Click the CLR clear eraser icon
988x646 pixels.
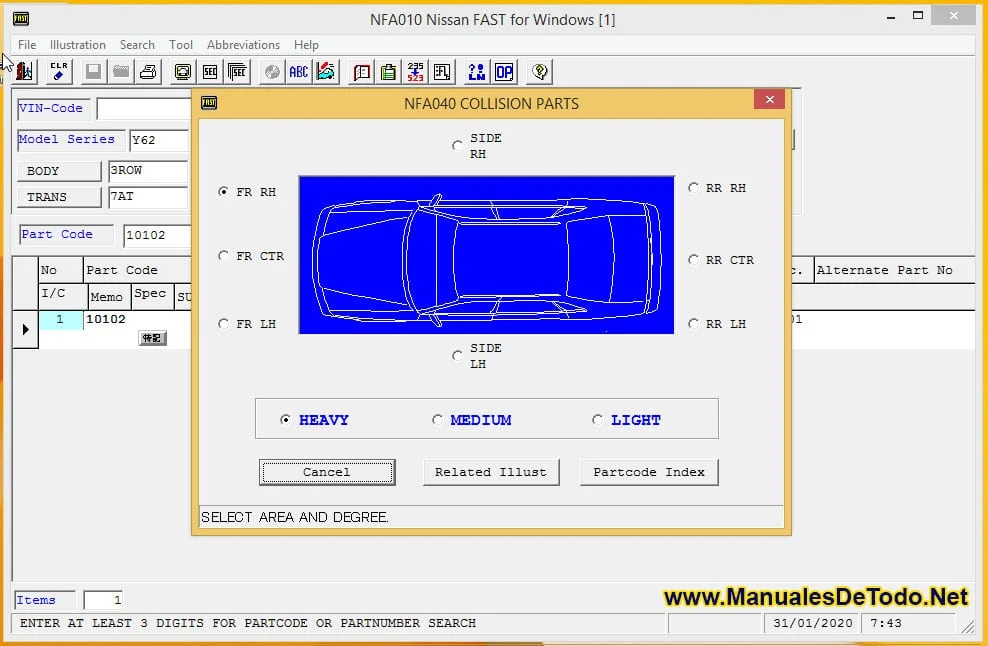coord(59,72)
